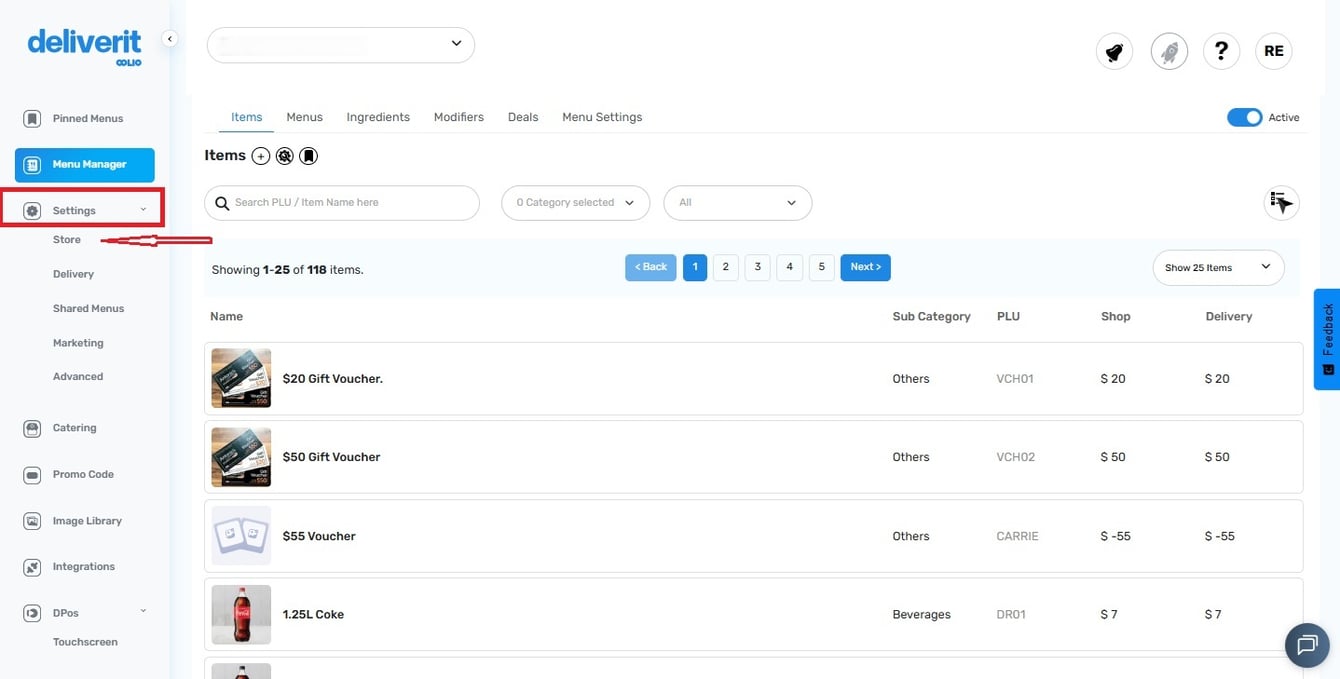Open Marketing in the sidebar
This screenshot has width=1340, height=679.
point(78,343)
